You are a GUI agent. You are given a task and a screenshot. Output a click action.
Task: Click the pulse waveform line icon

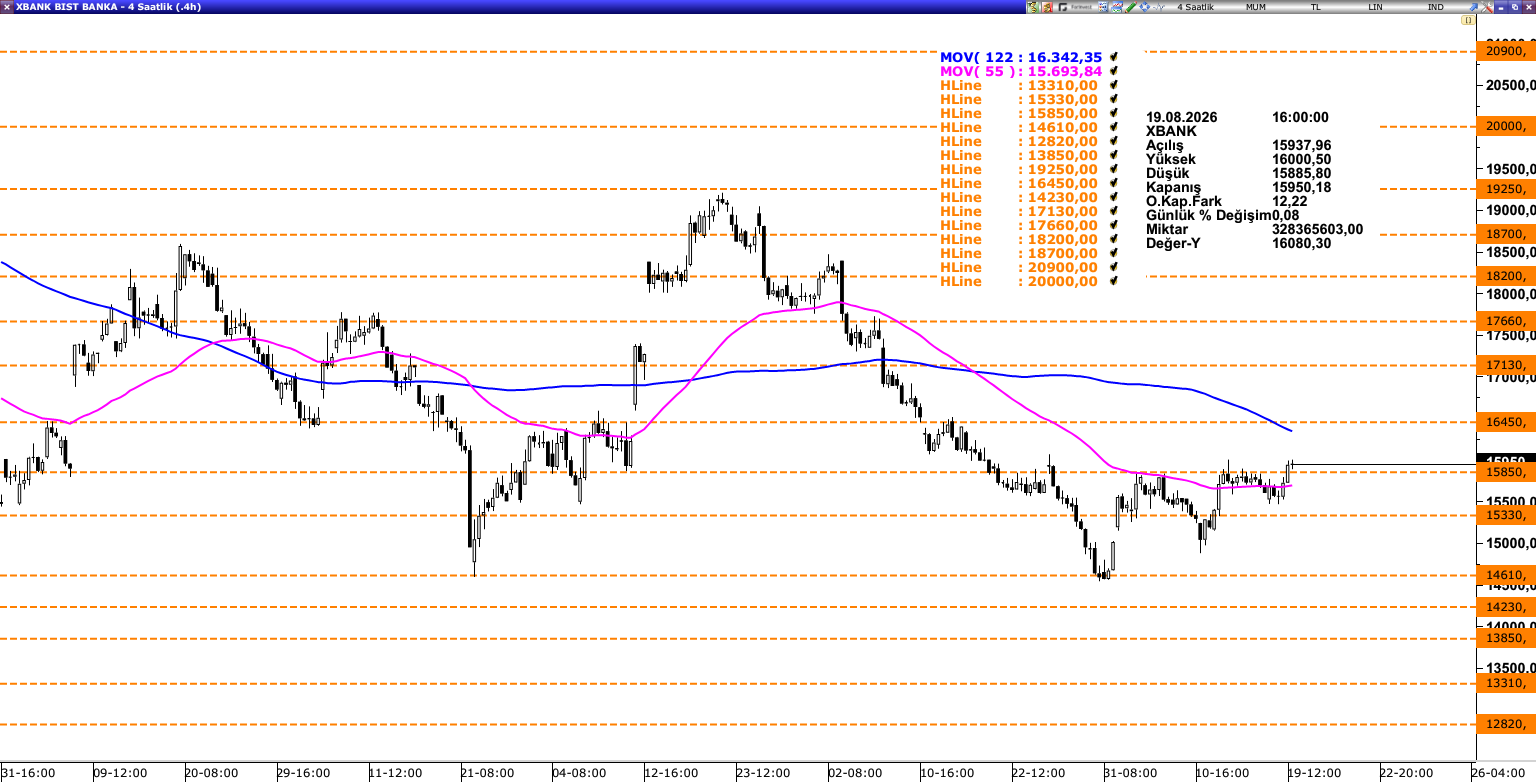[1158, 7]
